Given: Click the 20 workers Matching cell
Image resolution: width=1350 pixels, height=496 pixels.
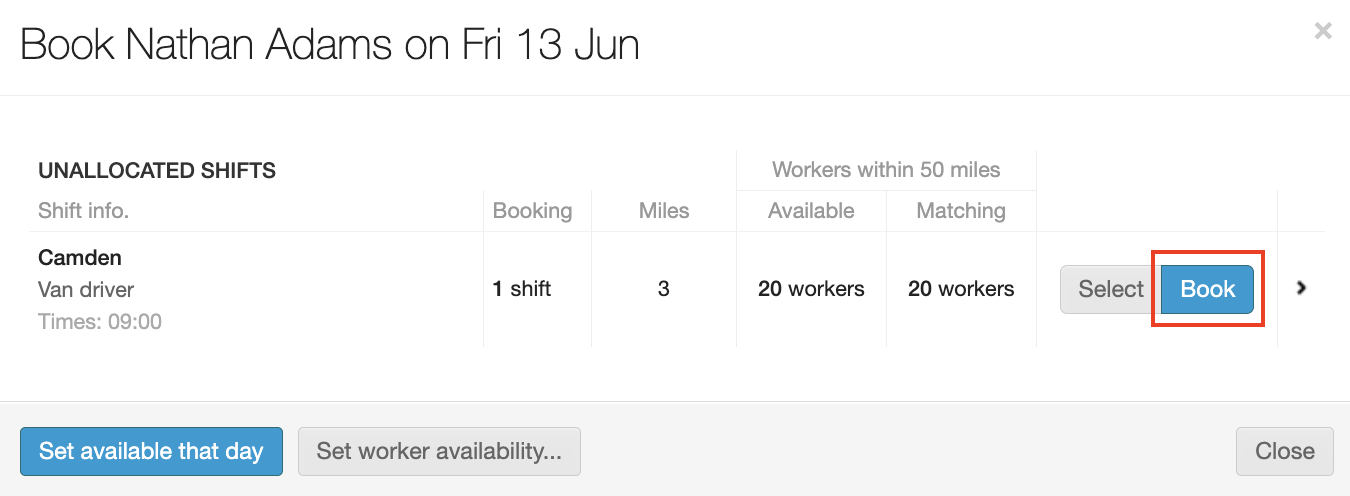Looking at the screenshot, I should tap(961, 289).
